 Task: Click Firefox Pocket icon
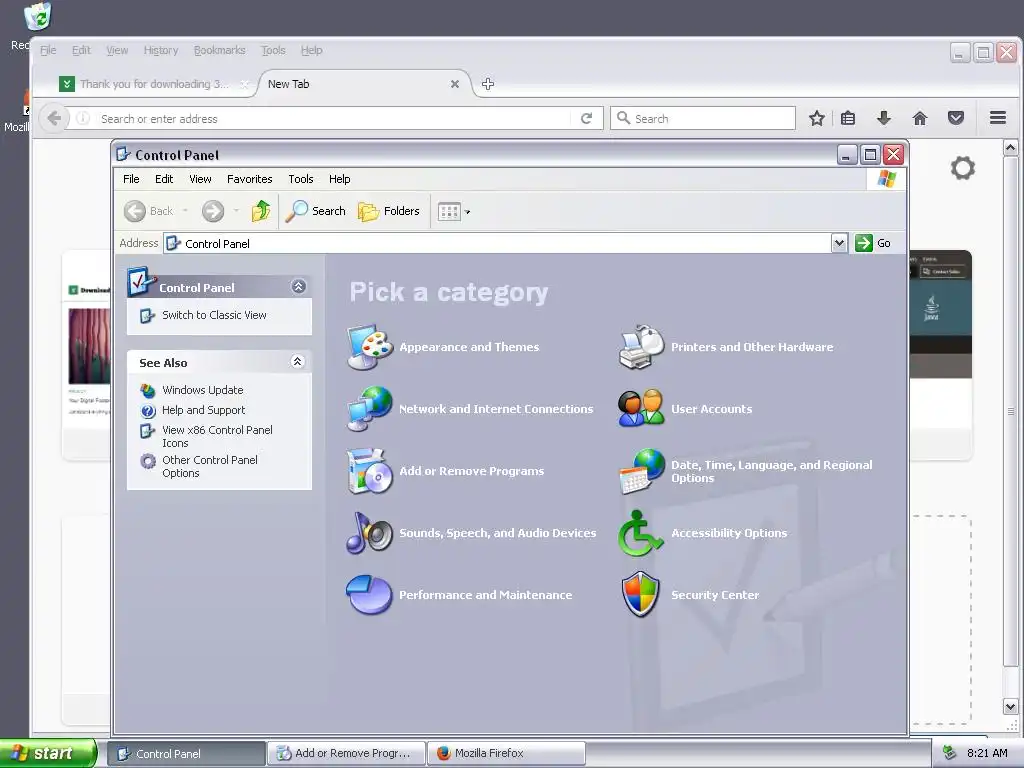pyautogui.click(x=955, y=118)
